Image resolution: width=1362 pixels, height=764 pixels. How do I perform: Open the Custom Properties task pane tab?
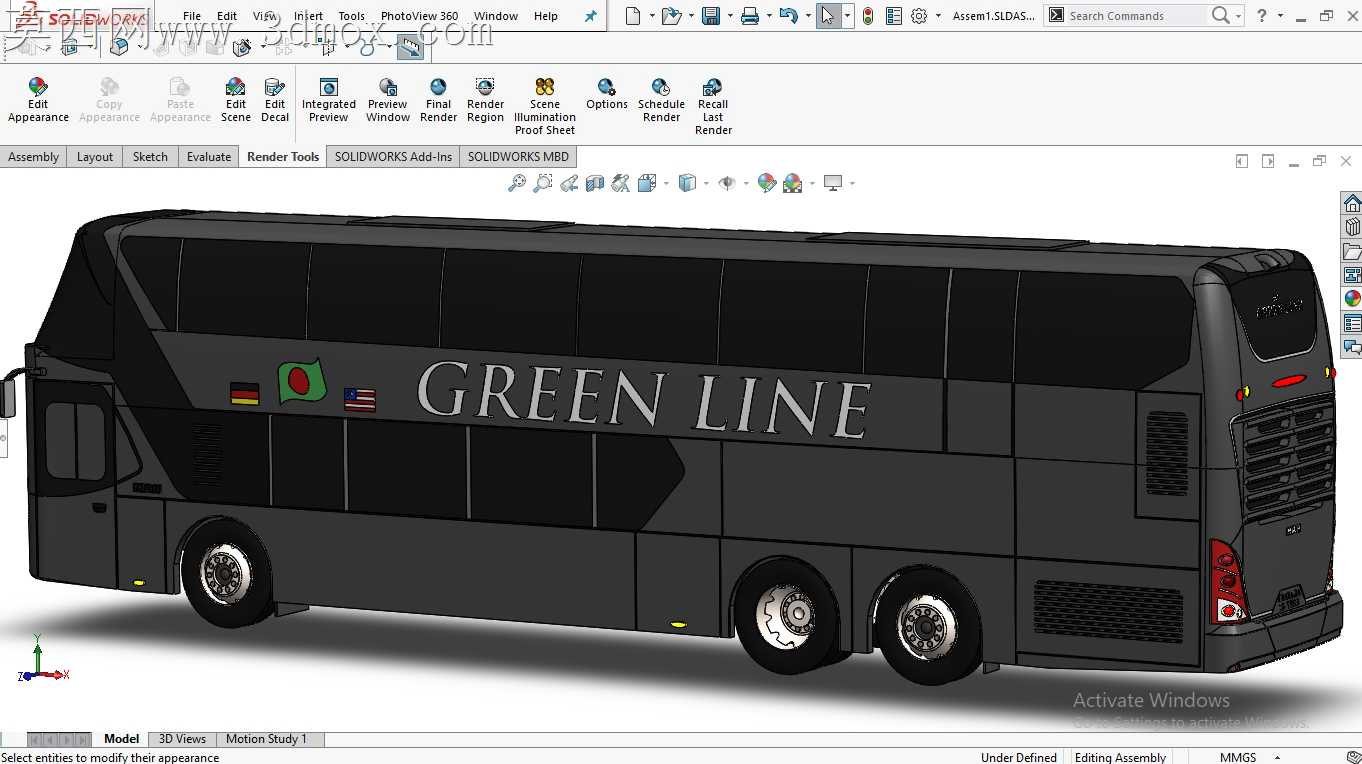[x=1352, y=323]
